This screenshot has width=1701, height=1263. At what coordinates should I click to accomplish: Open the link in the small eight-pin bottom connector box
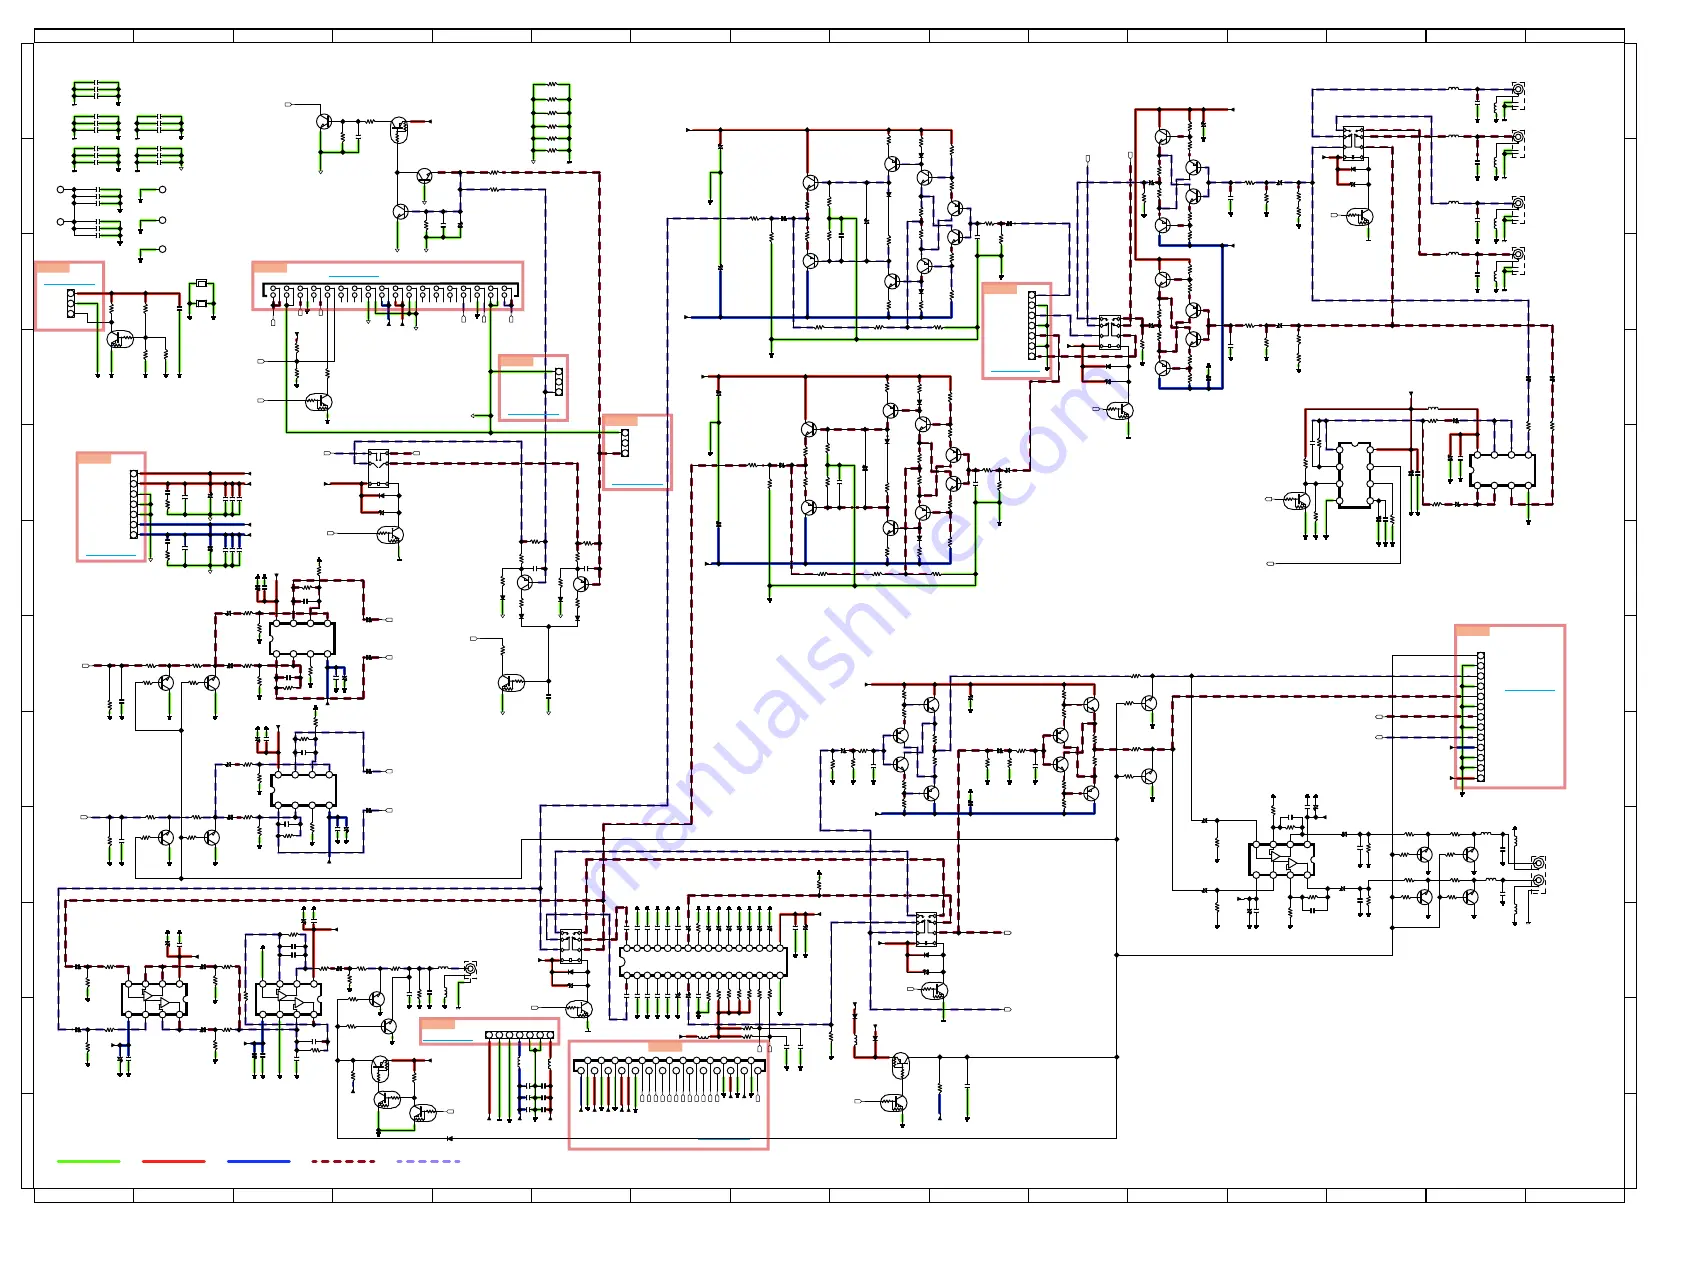447,1041
